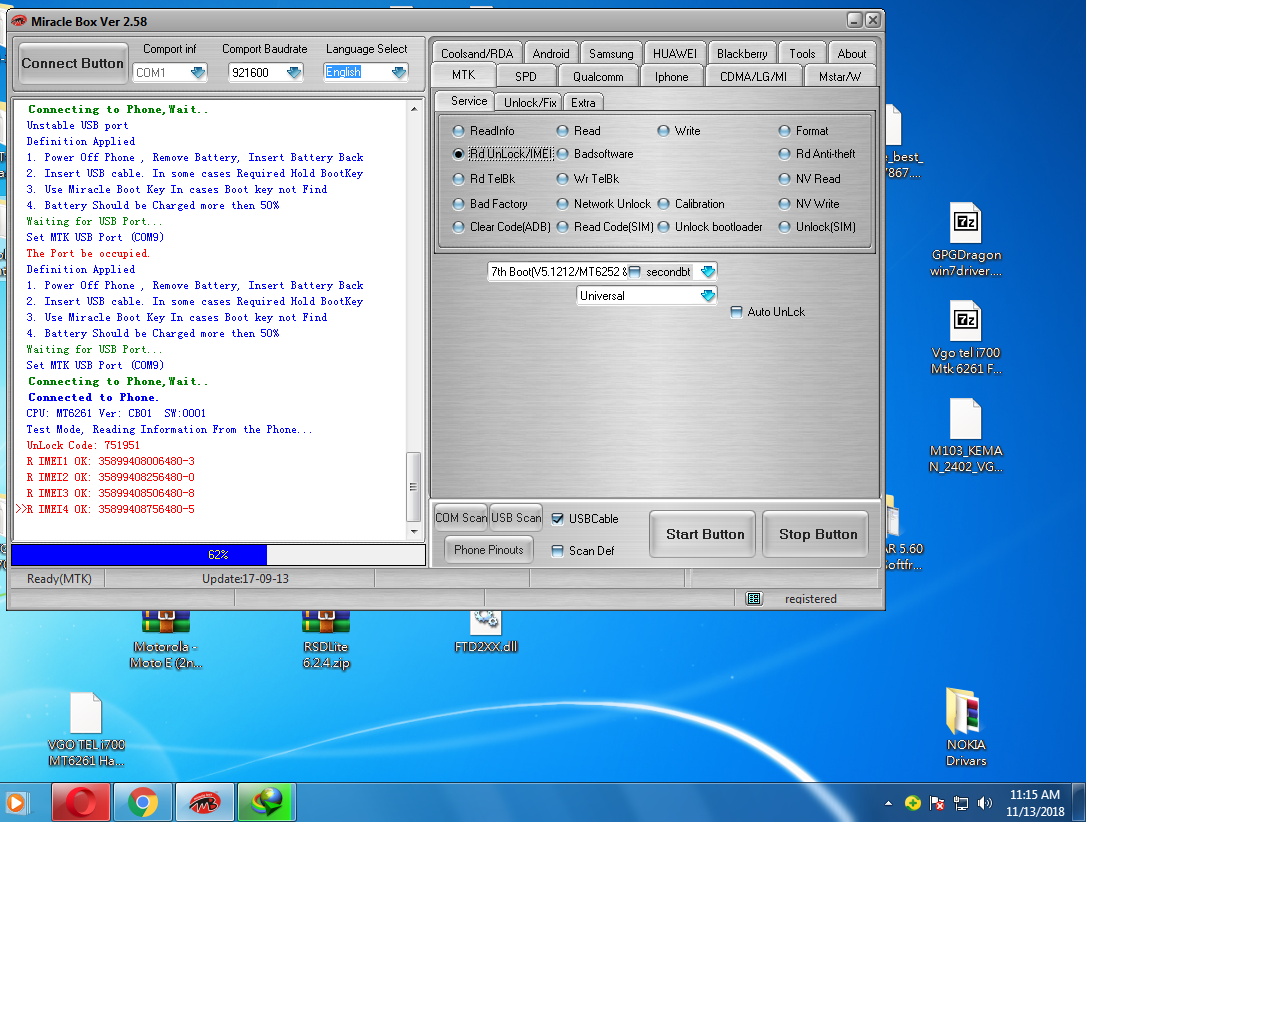Switch to Miracle Box taskbar icon
Screen dimensions: 1280x1024
click(x=205, y=802)
